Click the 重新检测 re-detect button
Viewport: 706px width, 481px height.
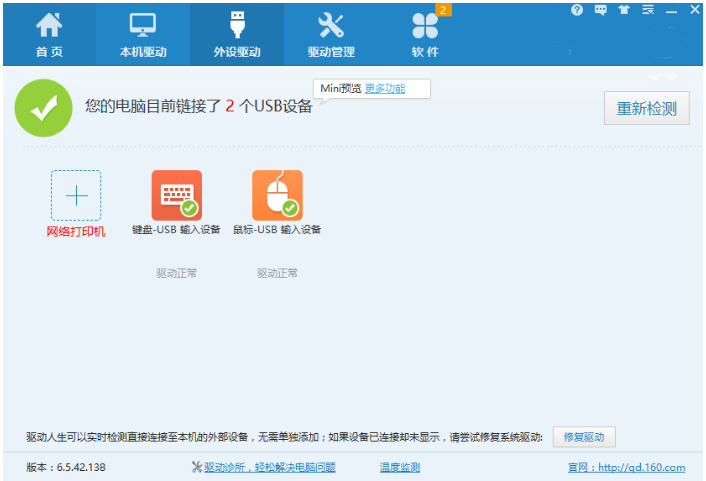click(x=646, y=108)
